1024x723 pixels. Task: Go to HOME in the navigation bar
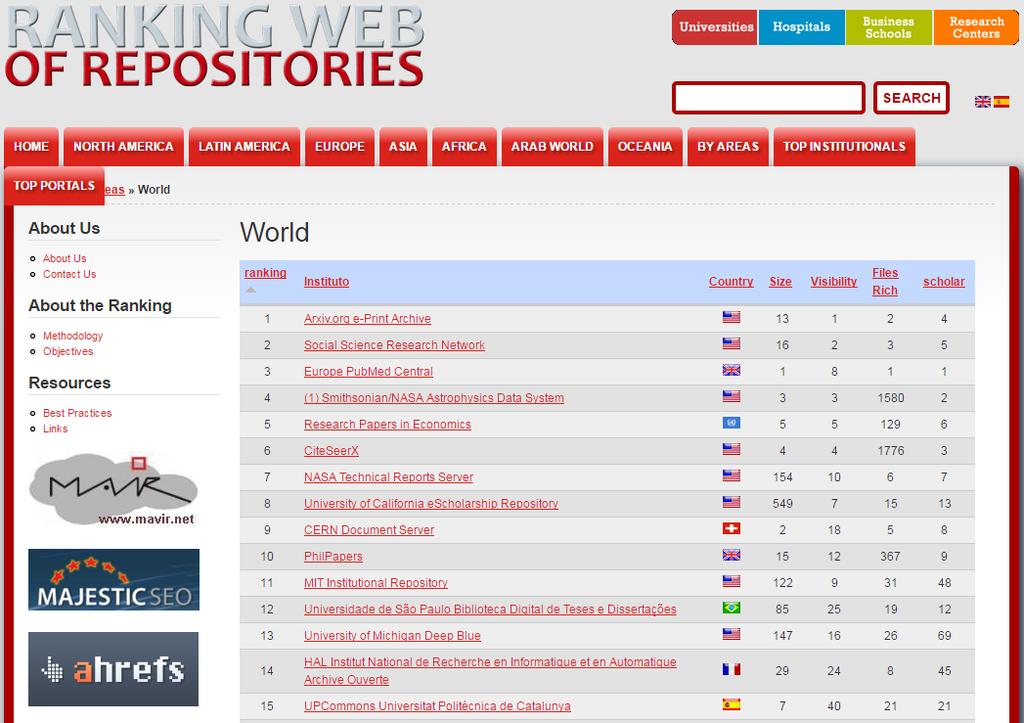click(x=31, y=147)
